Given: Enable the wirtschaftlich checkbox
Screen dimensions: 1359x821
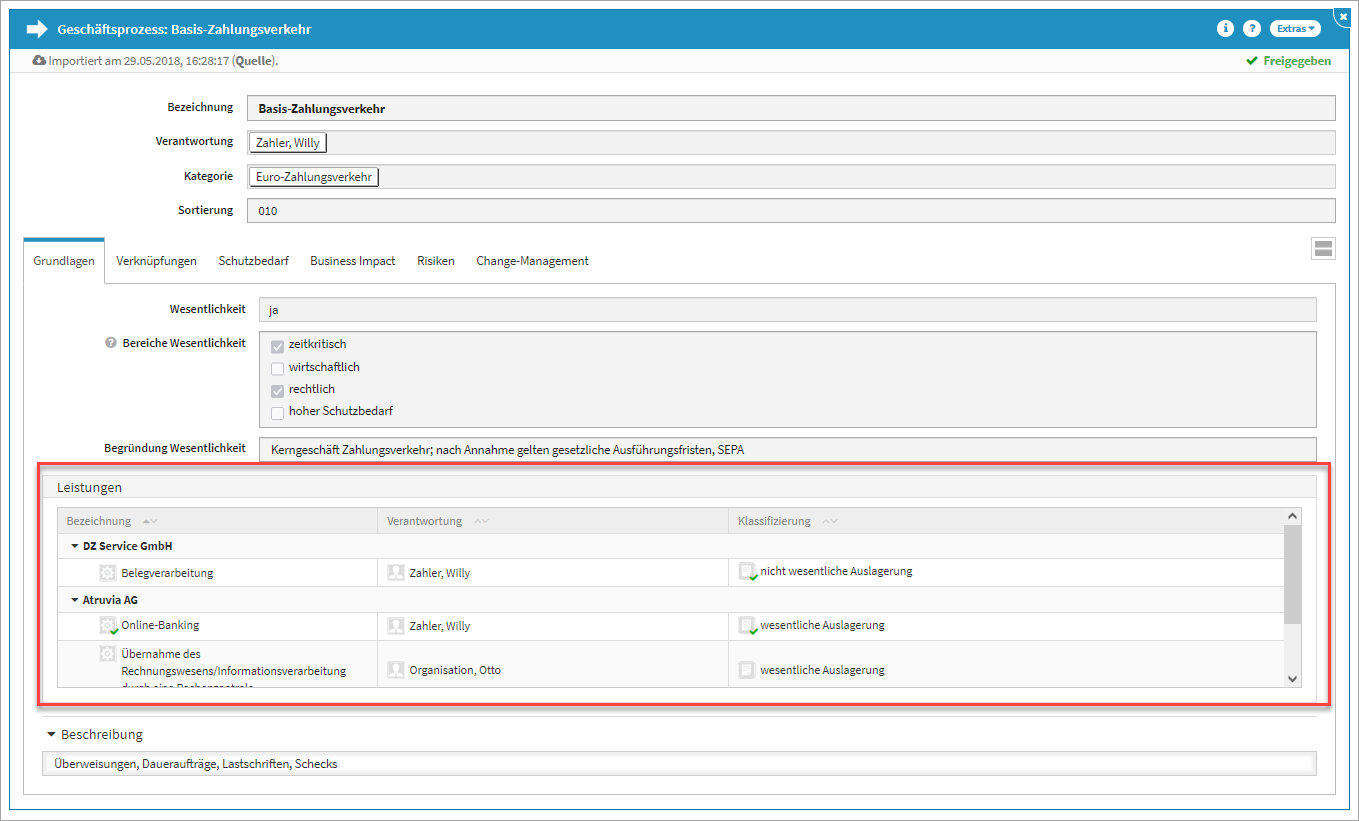Looking at the screenshot, I should (278, 368).
